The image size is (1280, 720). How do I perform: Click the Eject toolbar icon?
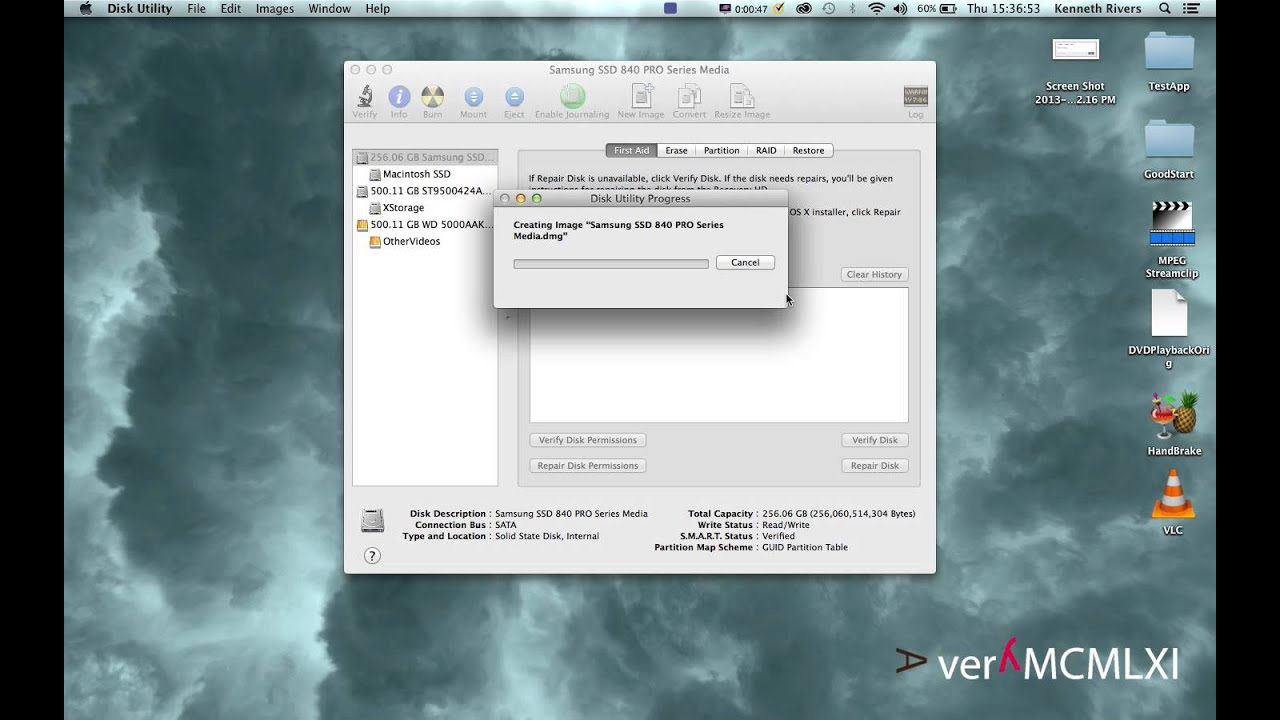pos(514,102)
